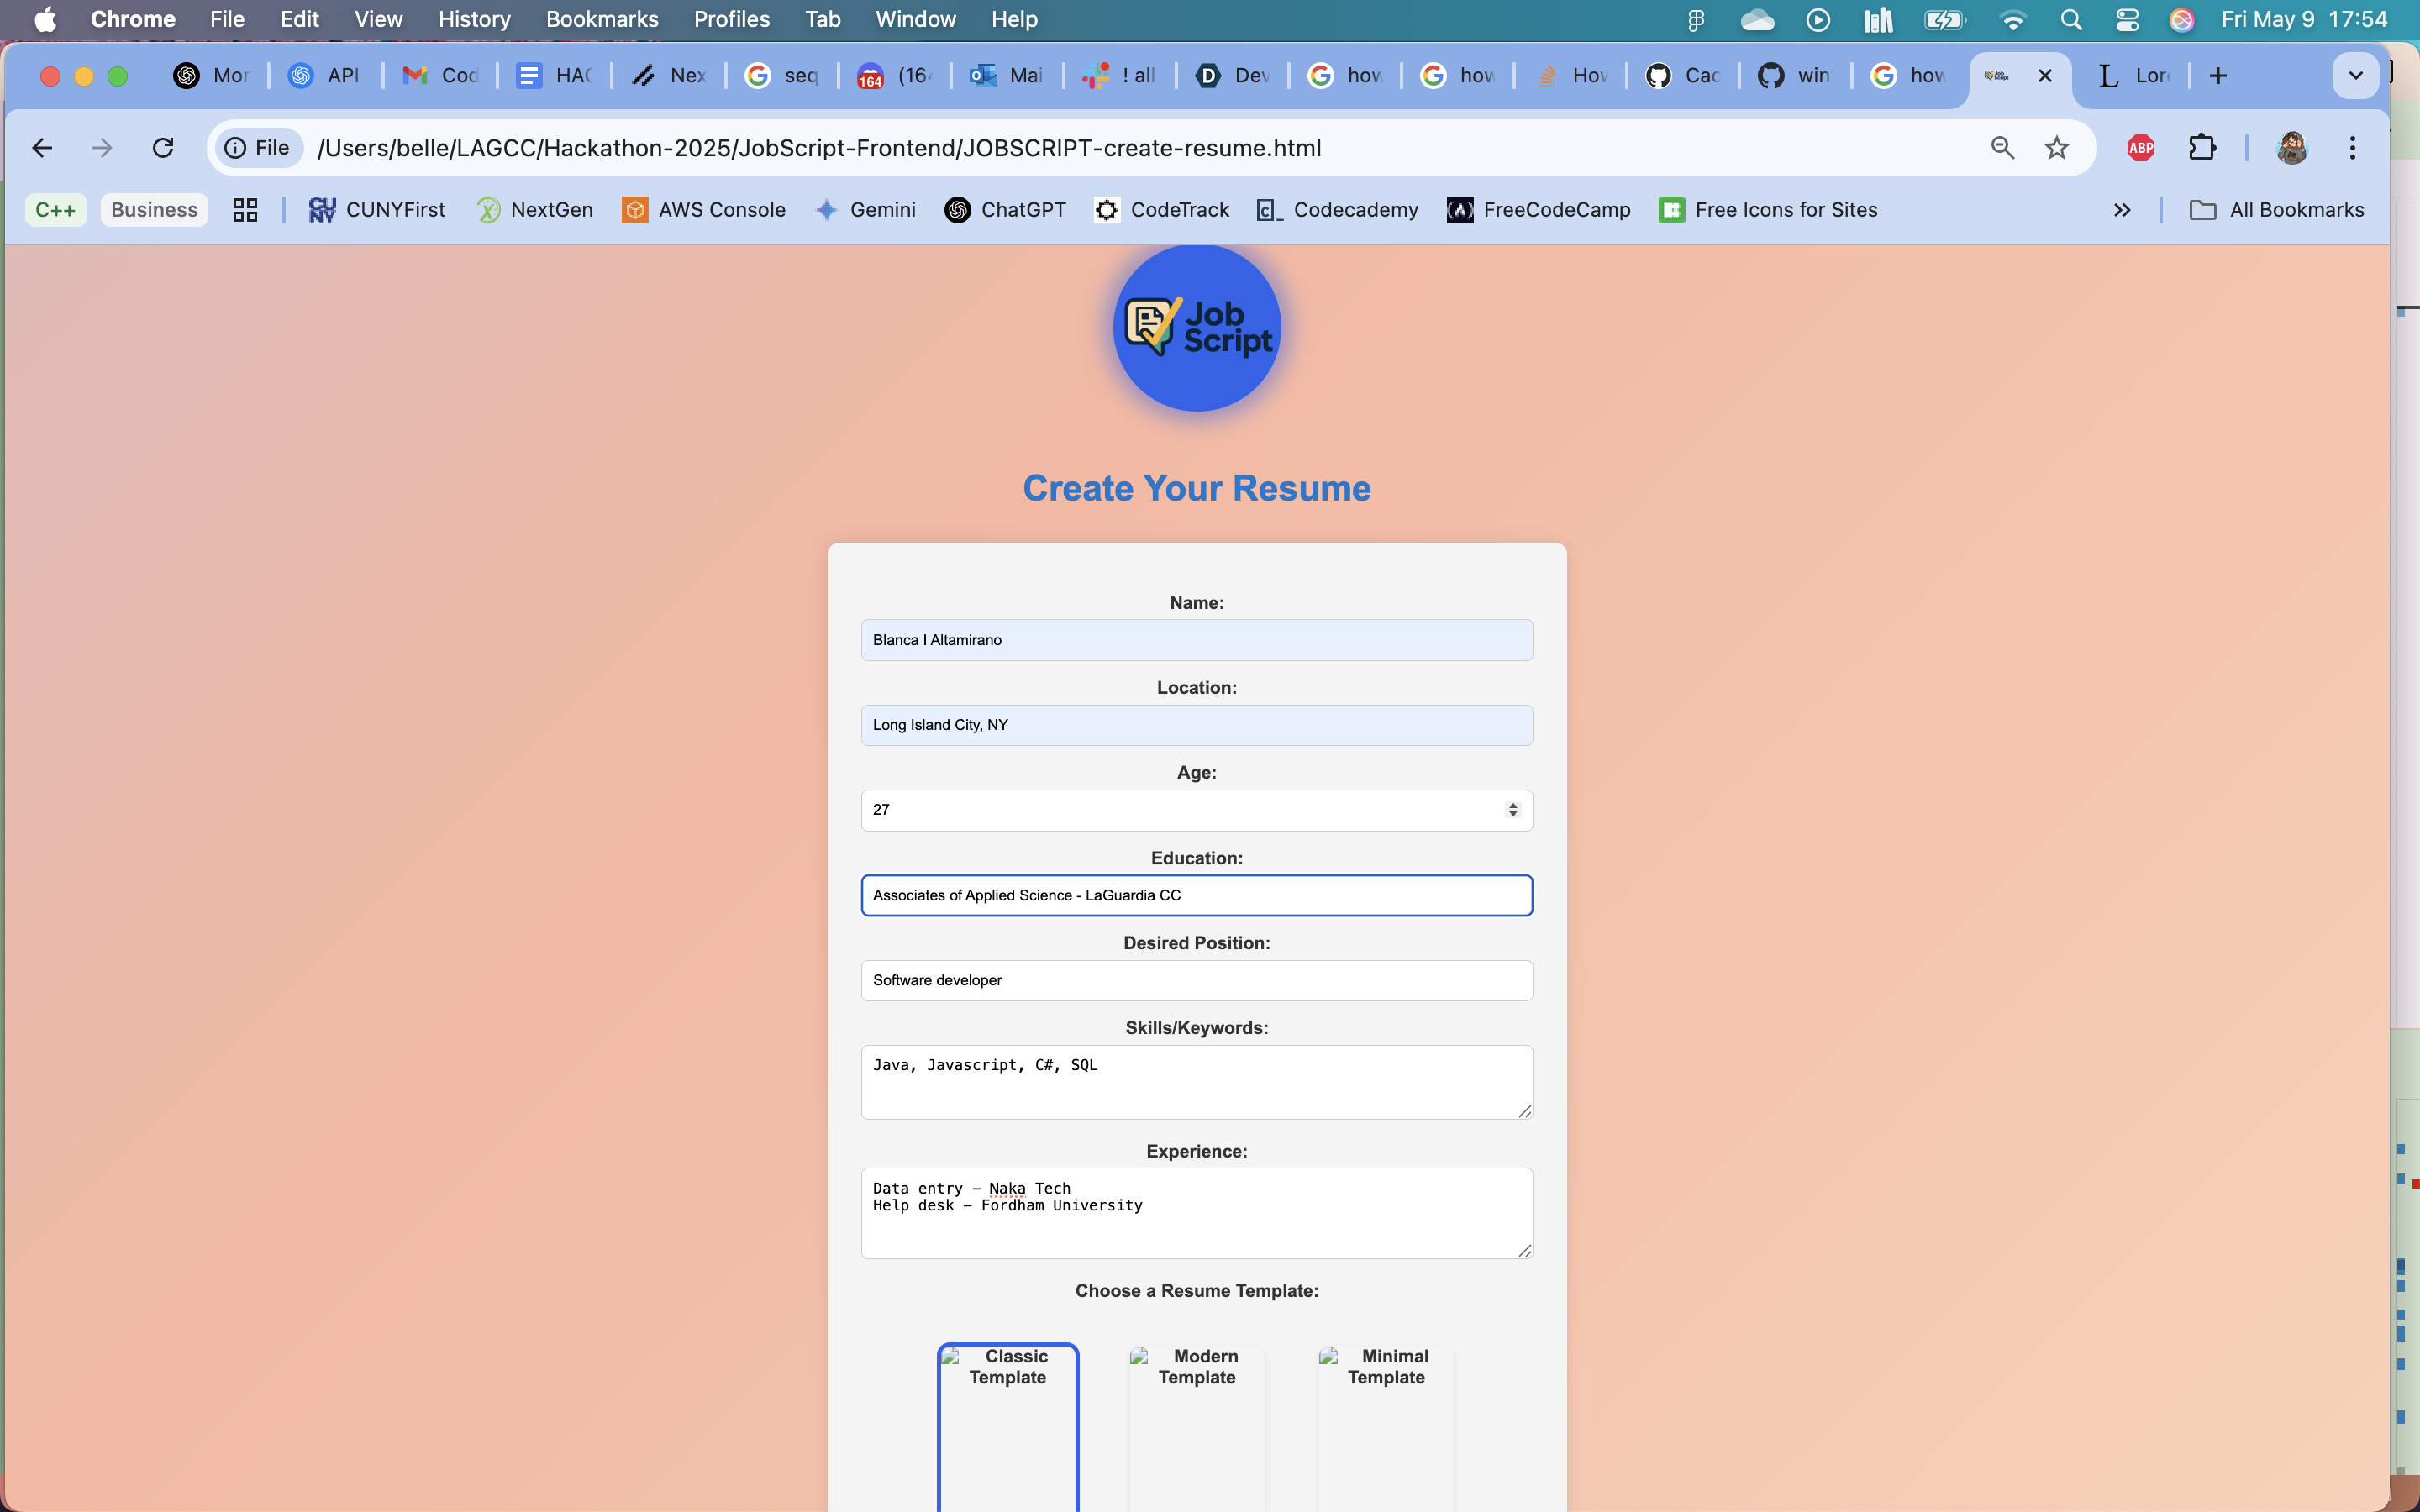This screenshot has width=2420, height=1512.
Task: Click the JobScript logo
Action: 1197,328
